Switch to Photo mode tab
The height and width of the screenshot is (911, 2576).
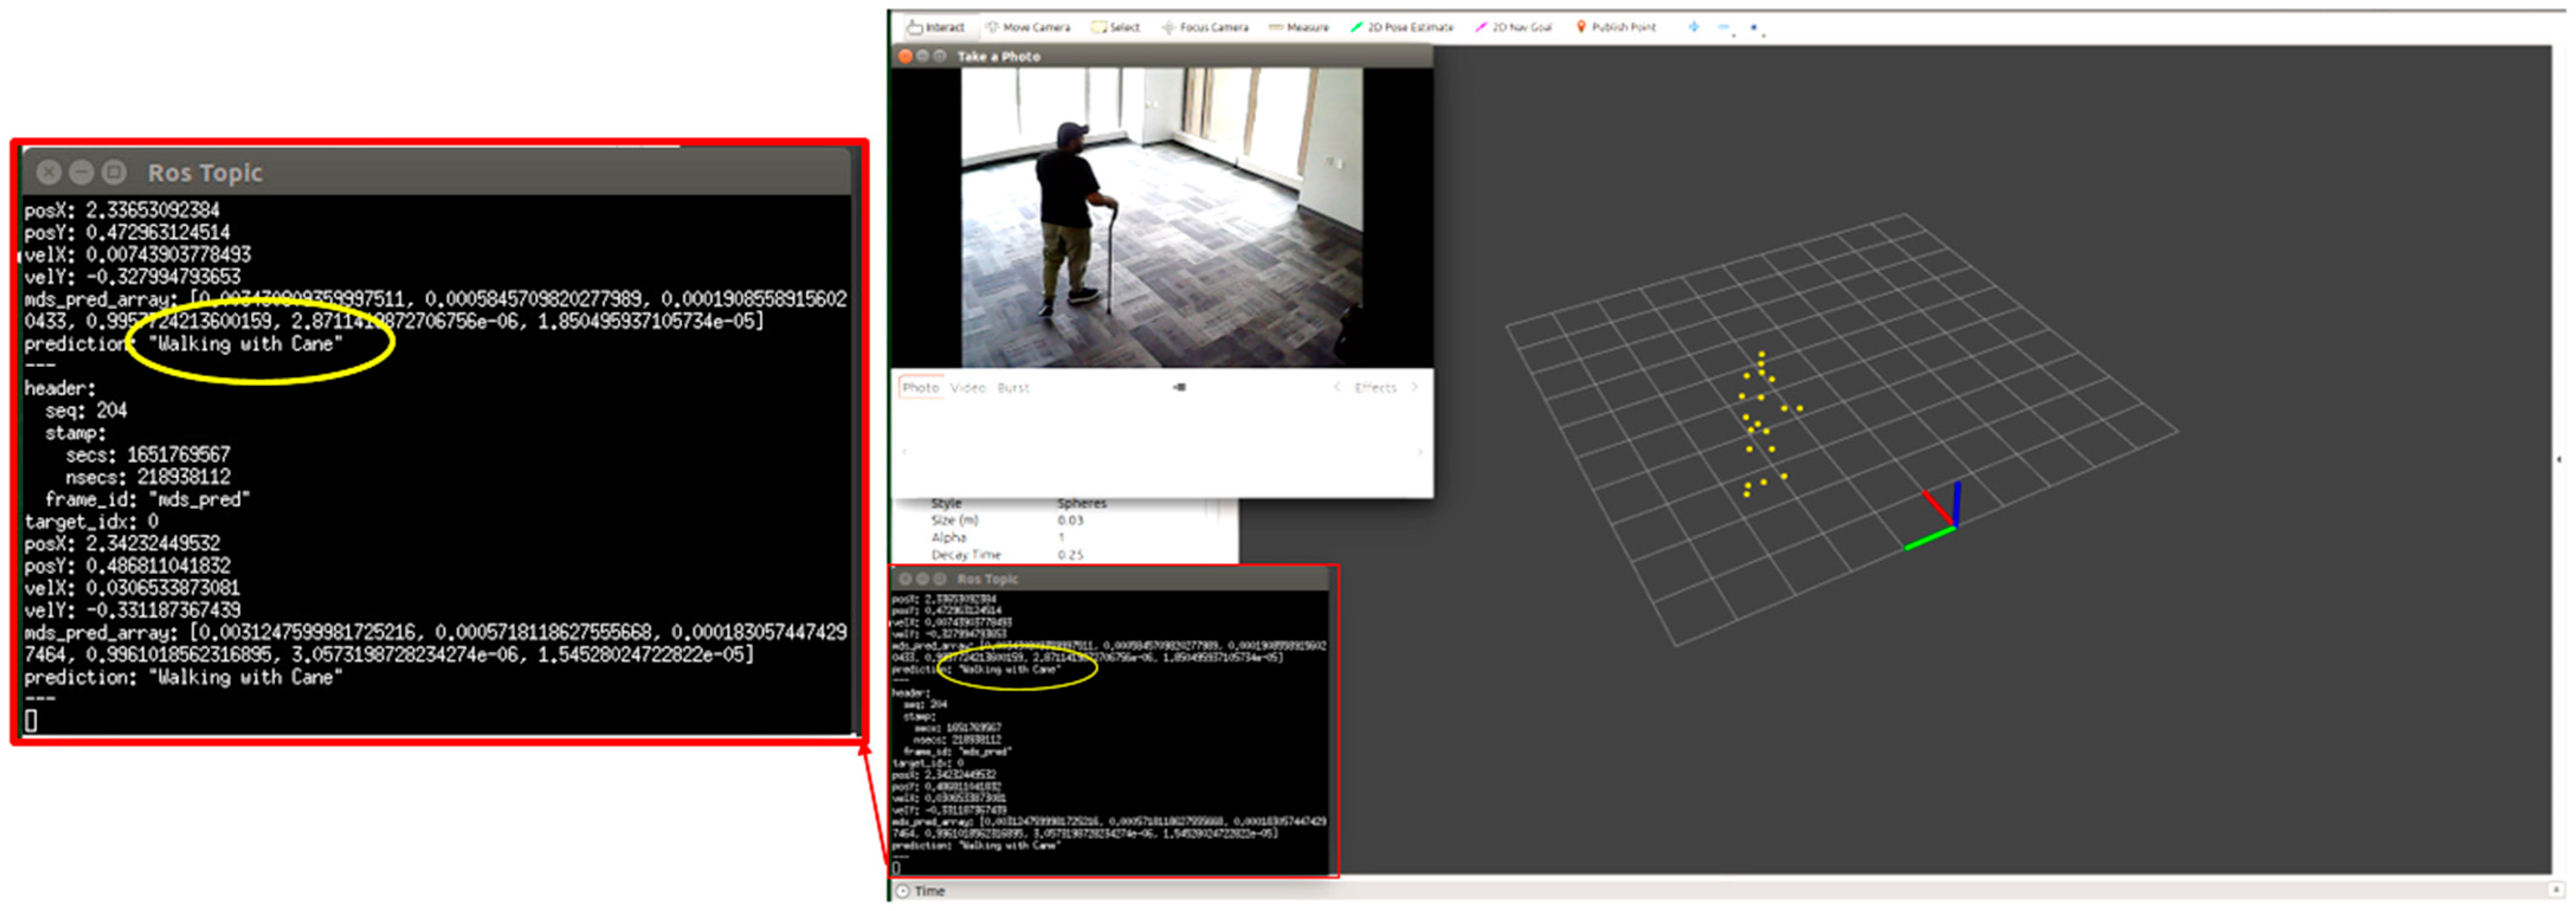click(x=920, y=387)
